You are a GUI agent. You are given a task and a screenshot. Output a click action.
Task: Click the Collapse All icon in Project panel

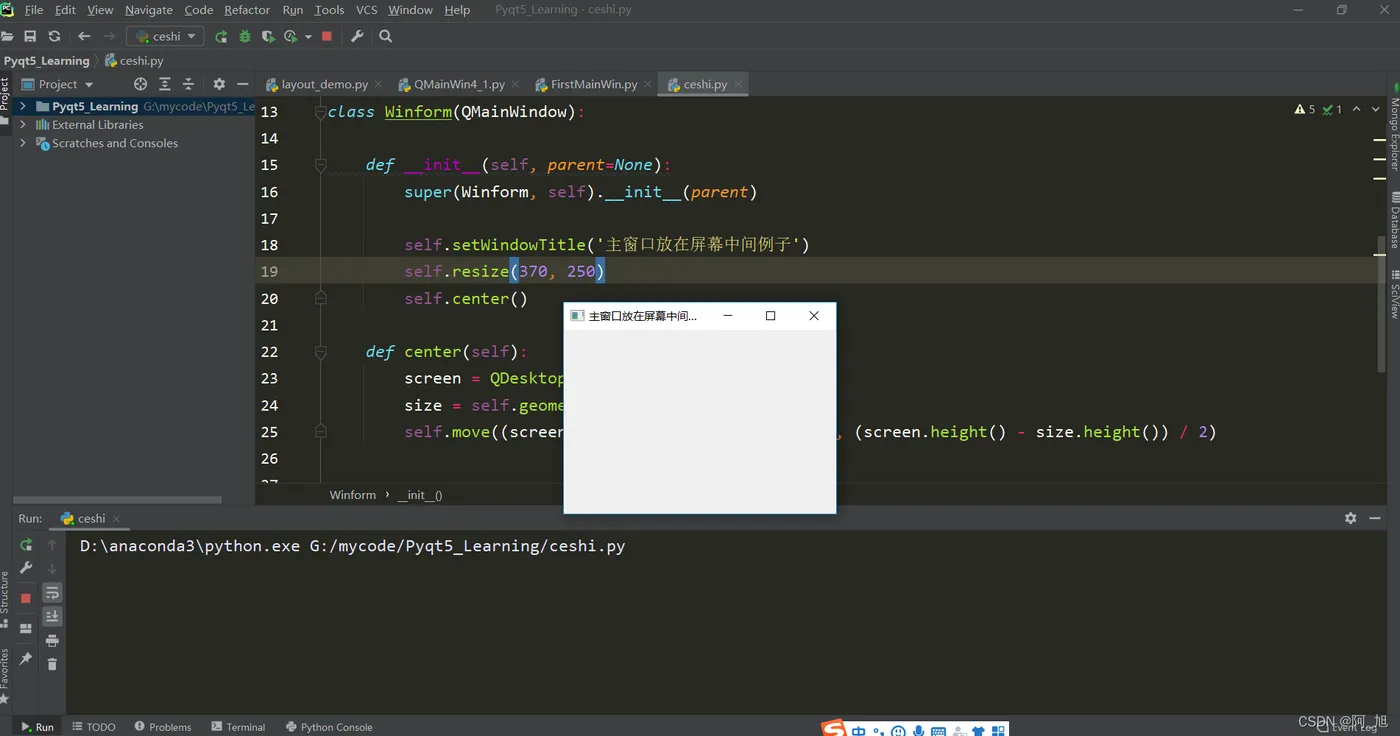click(x=188, y=84)
